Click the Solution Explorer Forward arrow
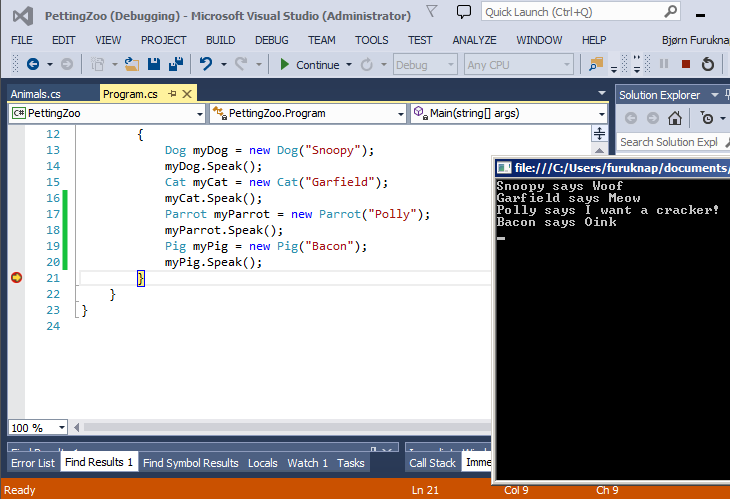Screen dimensions: 730x499 (653, 118)
